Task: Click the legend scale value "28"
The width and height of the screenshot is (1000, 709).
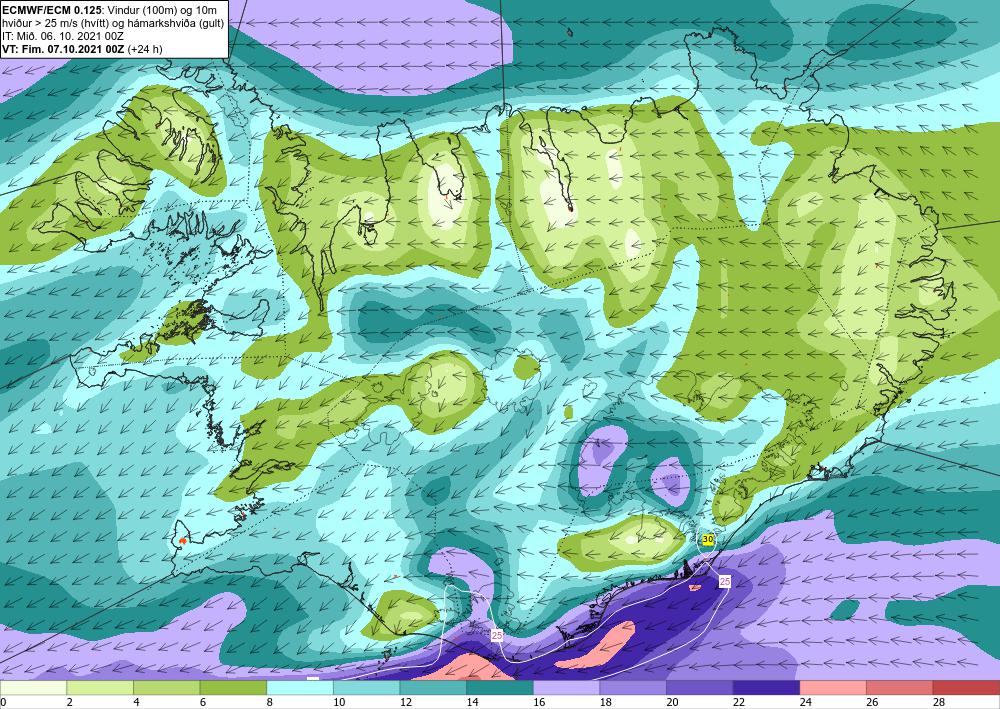Action: pos(939,702)
